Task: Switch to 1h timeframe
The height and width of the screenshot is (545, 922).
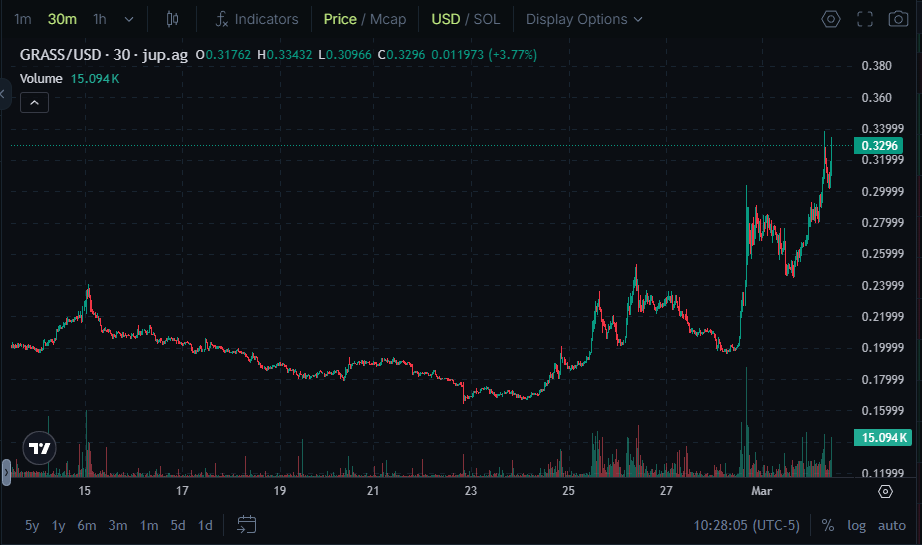Action: click(x=100, y=19)
